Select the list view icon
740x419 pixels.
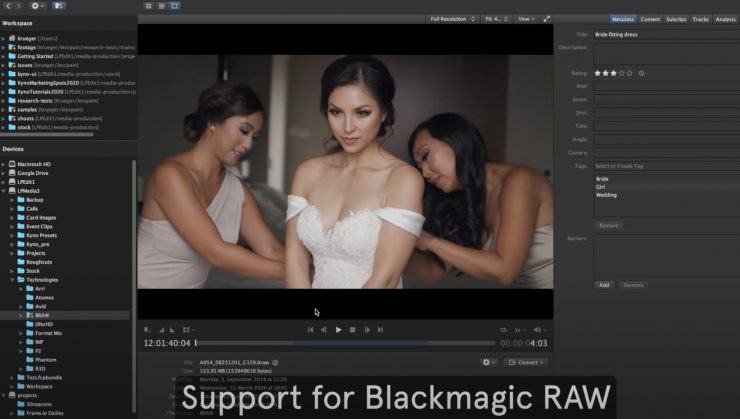[x=162, y=6]
